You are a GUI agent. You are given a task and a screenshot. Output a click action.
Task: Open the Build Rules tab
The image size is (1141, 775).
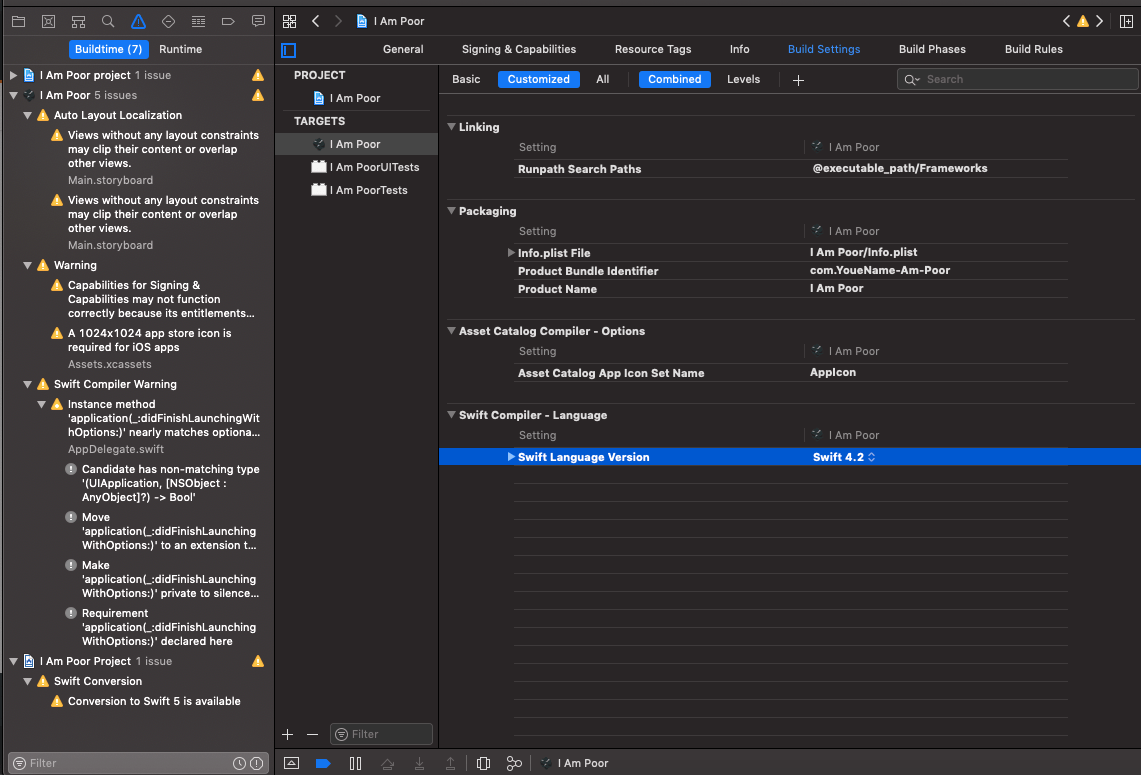pos(1033,49)
